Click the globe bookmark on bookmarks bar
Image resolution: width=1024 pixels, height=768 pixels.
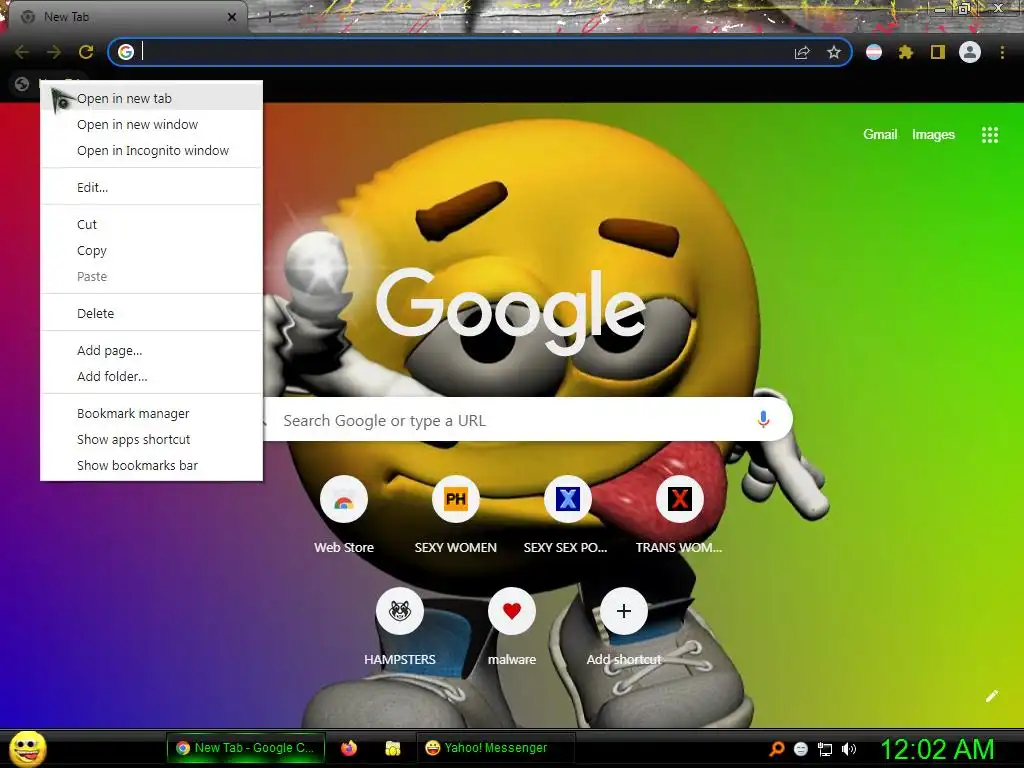22,84
